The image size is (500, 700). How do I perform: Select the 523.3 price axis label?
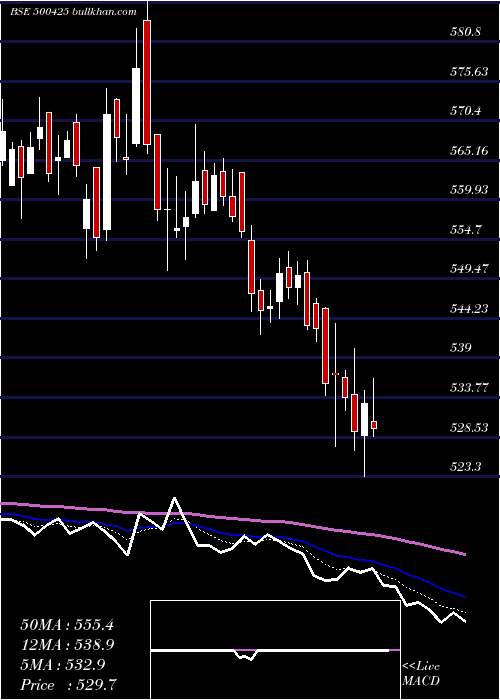coord(465,467)
